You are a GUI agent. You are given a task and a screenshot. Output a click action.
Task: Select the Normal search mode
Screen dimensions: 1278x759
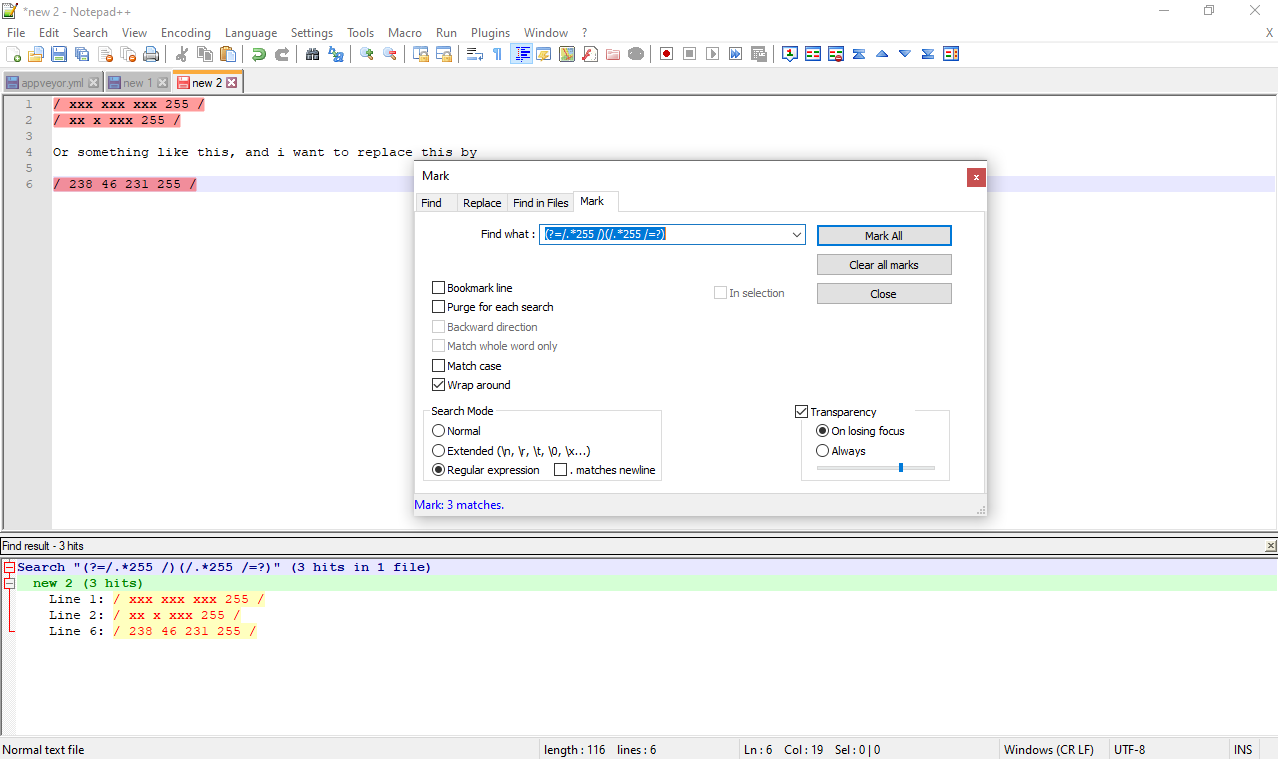(x=438, y=431)
